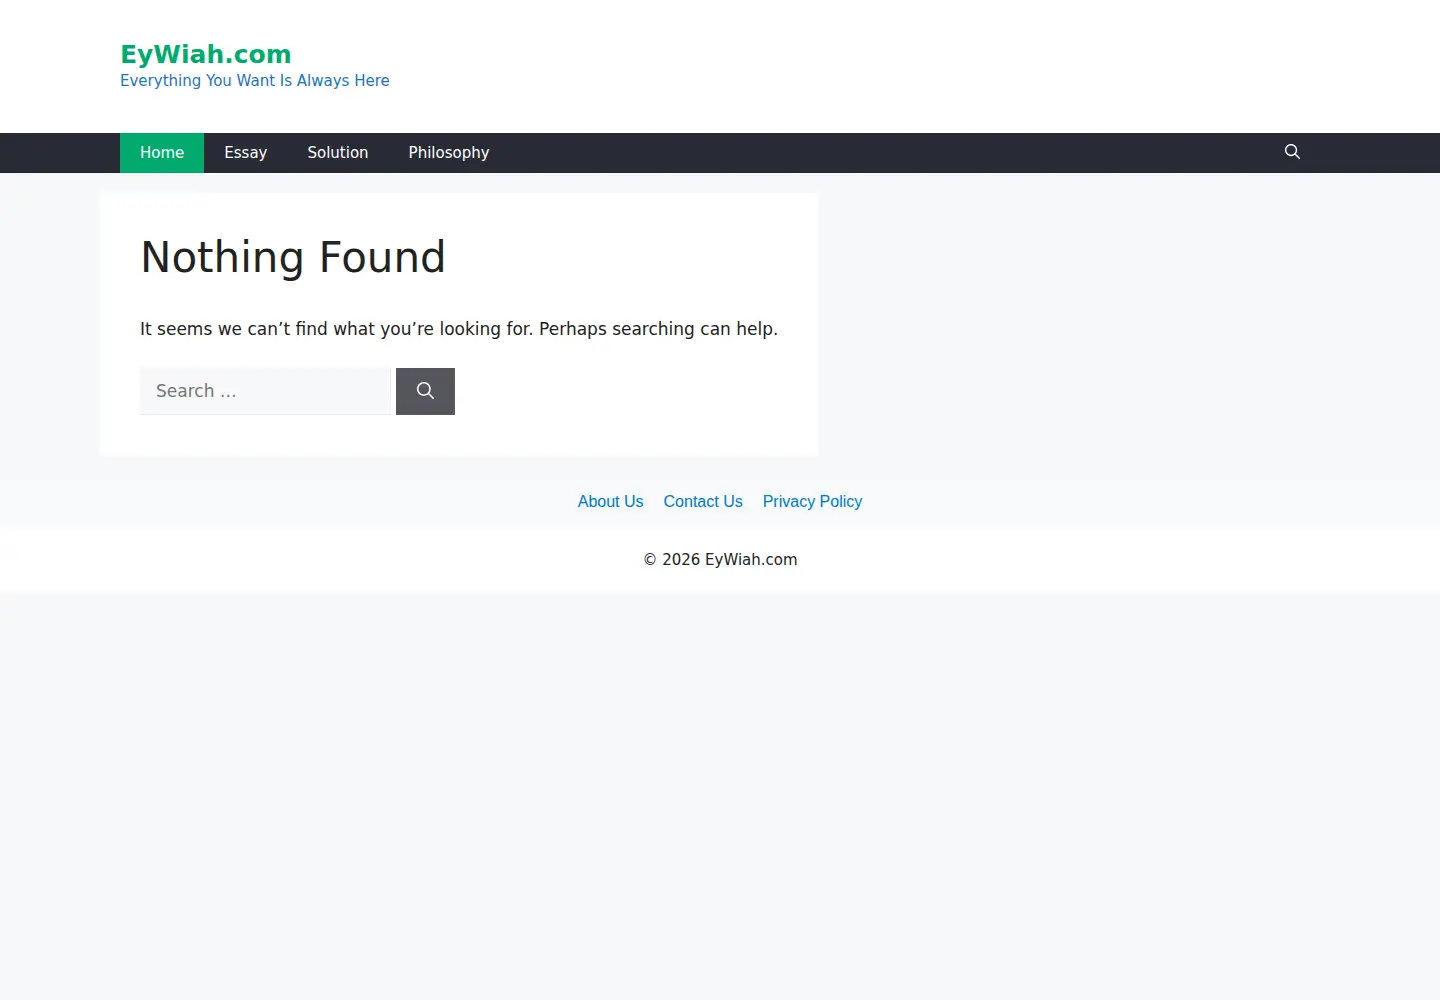Open the Contact Us footer link
This screenshot has height=1000, width=1440.
pyautogui.click(x=703, y=501)
